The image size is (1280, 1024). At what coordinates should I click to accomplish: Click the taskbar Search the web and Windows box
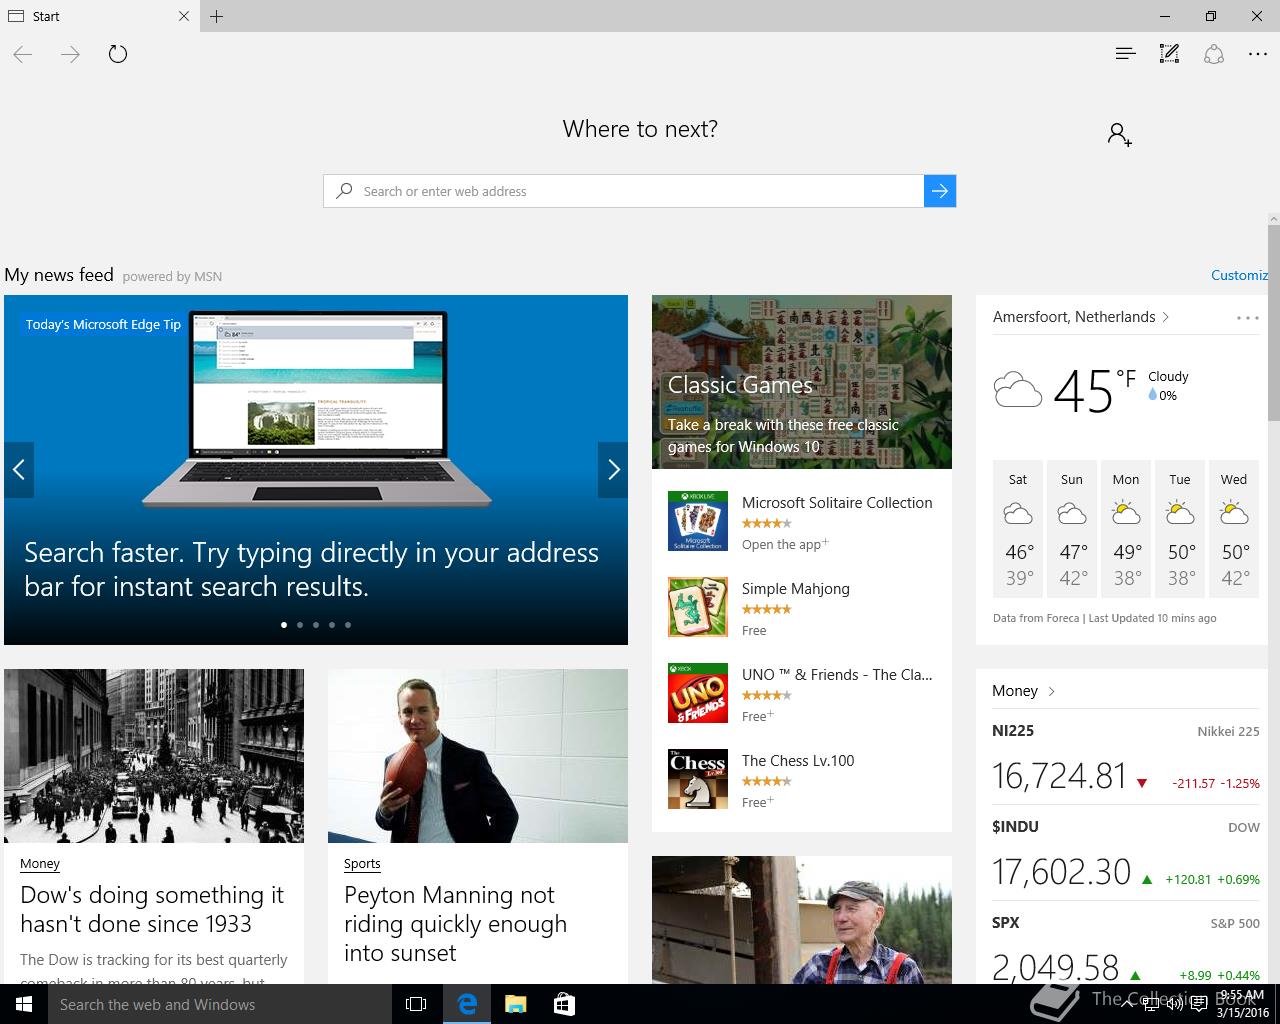pos(220,1004)
